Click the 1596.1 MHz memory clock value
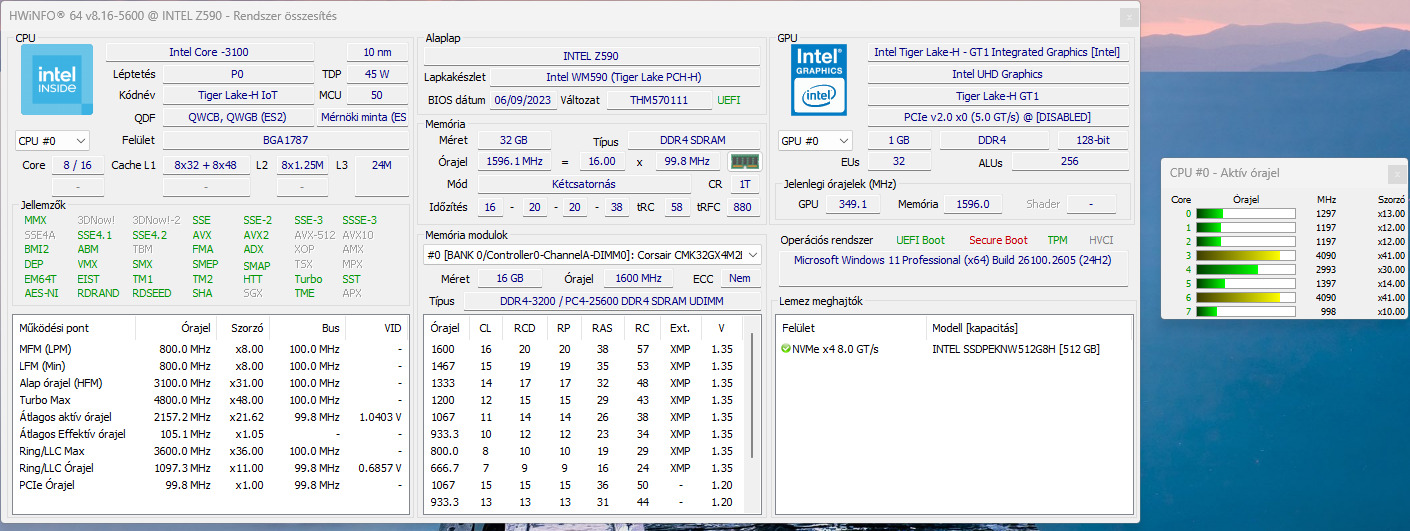This screenshot has height=531, width=1410. coord(515,161)
